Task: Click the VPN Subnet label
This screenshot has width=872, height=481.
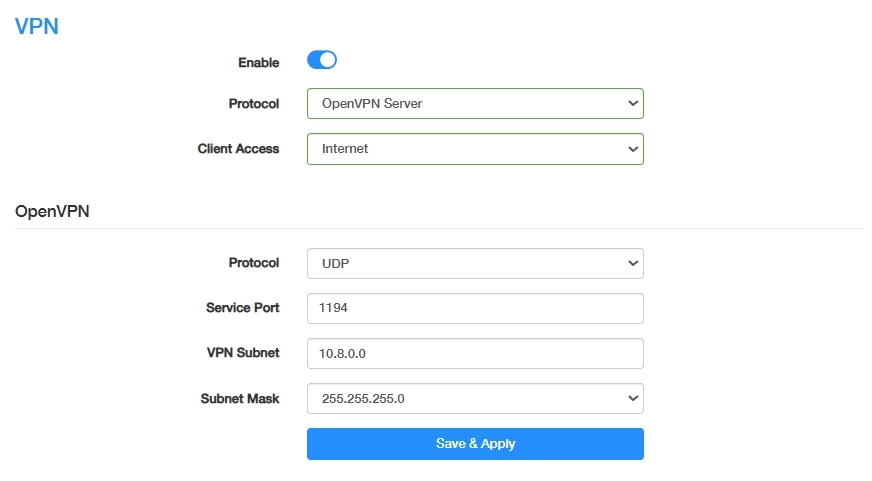Action: pyautogui.click(x=243, y=353)
